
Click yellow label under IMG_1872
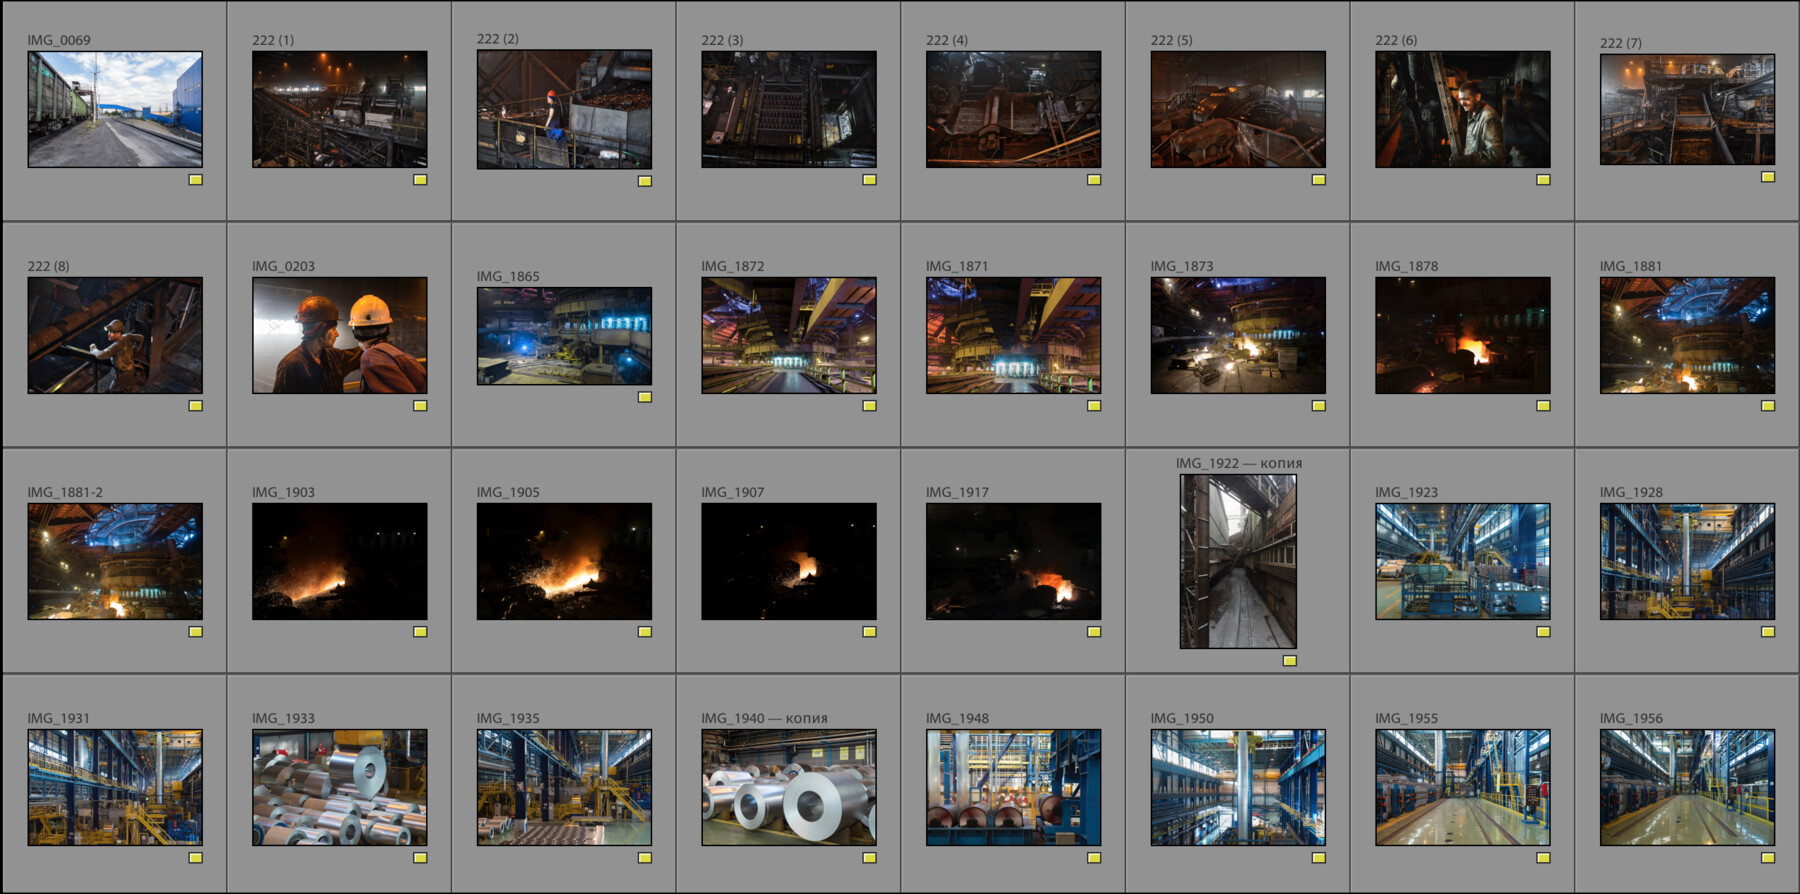[870, 406]
